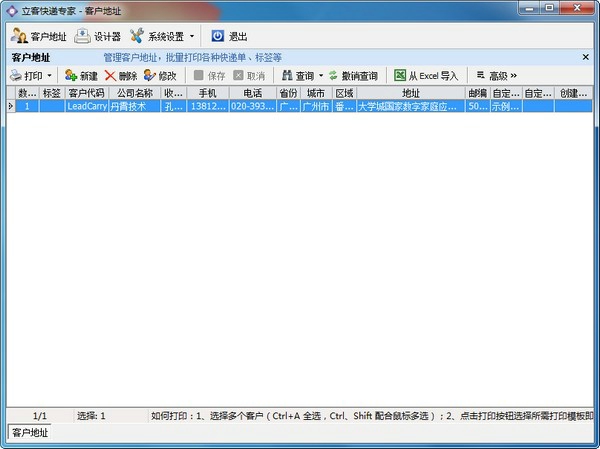This screenshot has width=600, height=449.
Task: Switch to the bottom 客户地址 tab
Action: (29, 432)
